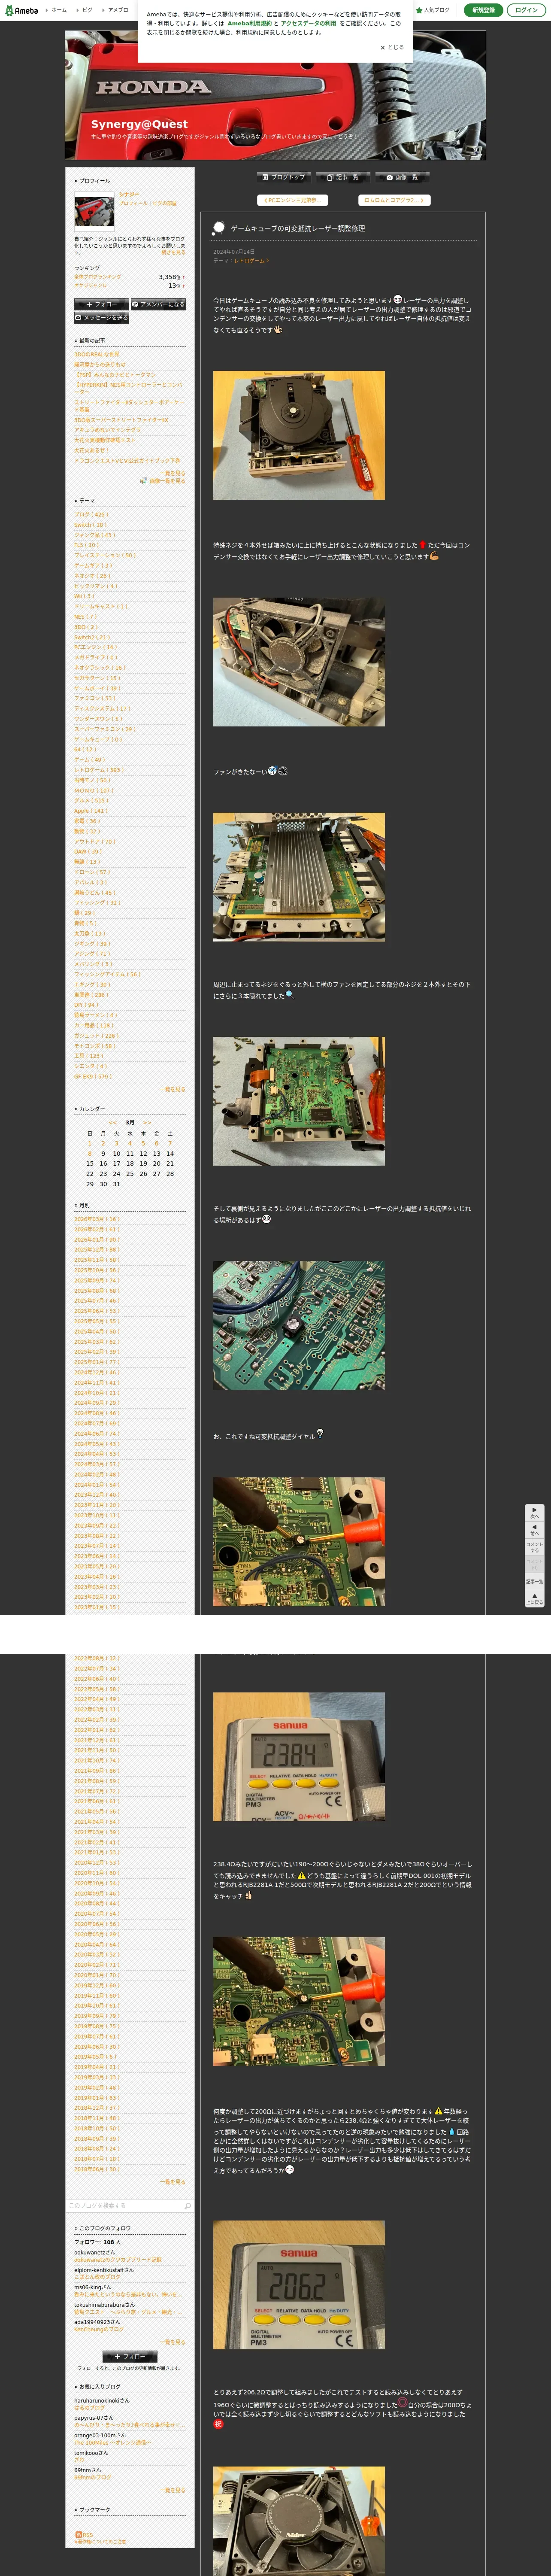Click the フォロー button below followers list
This screenshot has width=551, height=2576.
coord(130,2356)
